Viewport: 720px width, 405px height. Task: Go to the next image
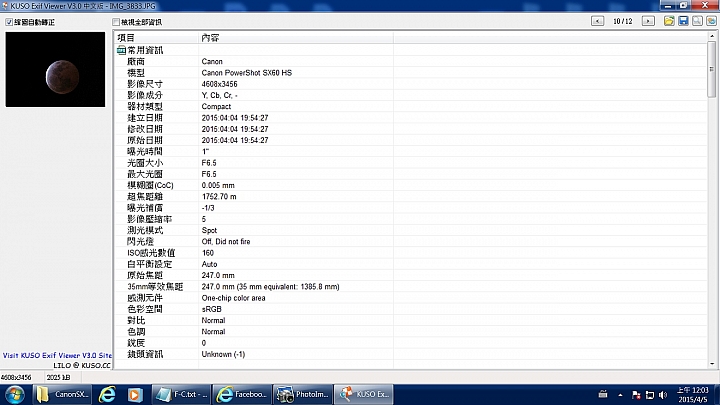coord(648,21)
